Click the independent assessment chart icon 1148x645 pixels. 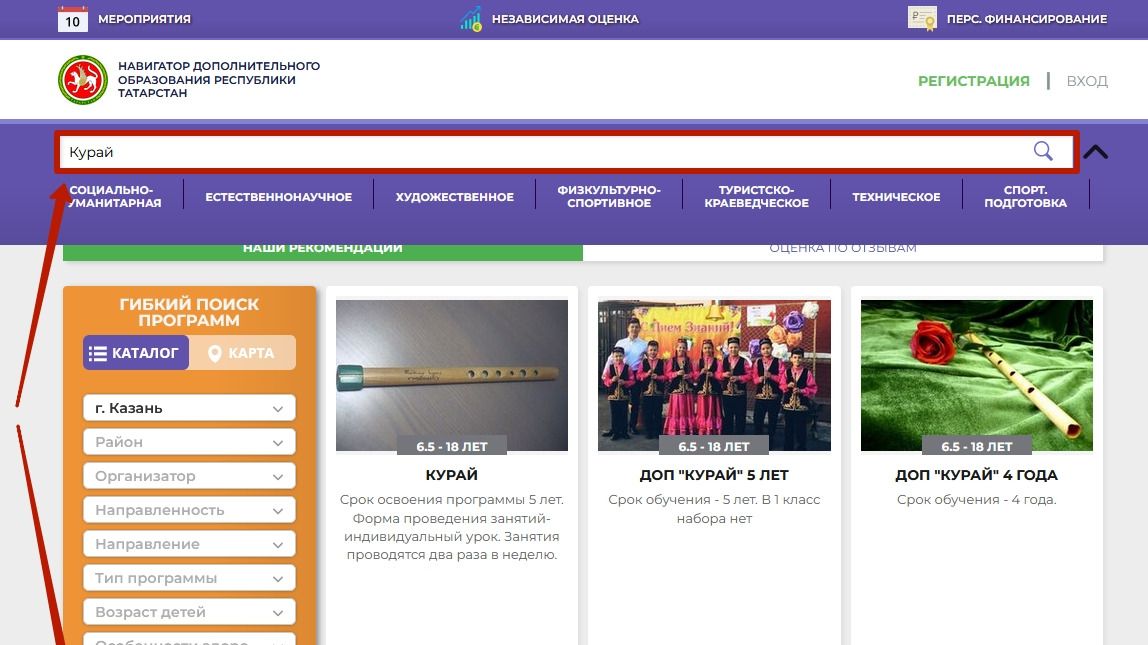click(471, 19)
